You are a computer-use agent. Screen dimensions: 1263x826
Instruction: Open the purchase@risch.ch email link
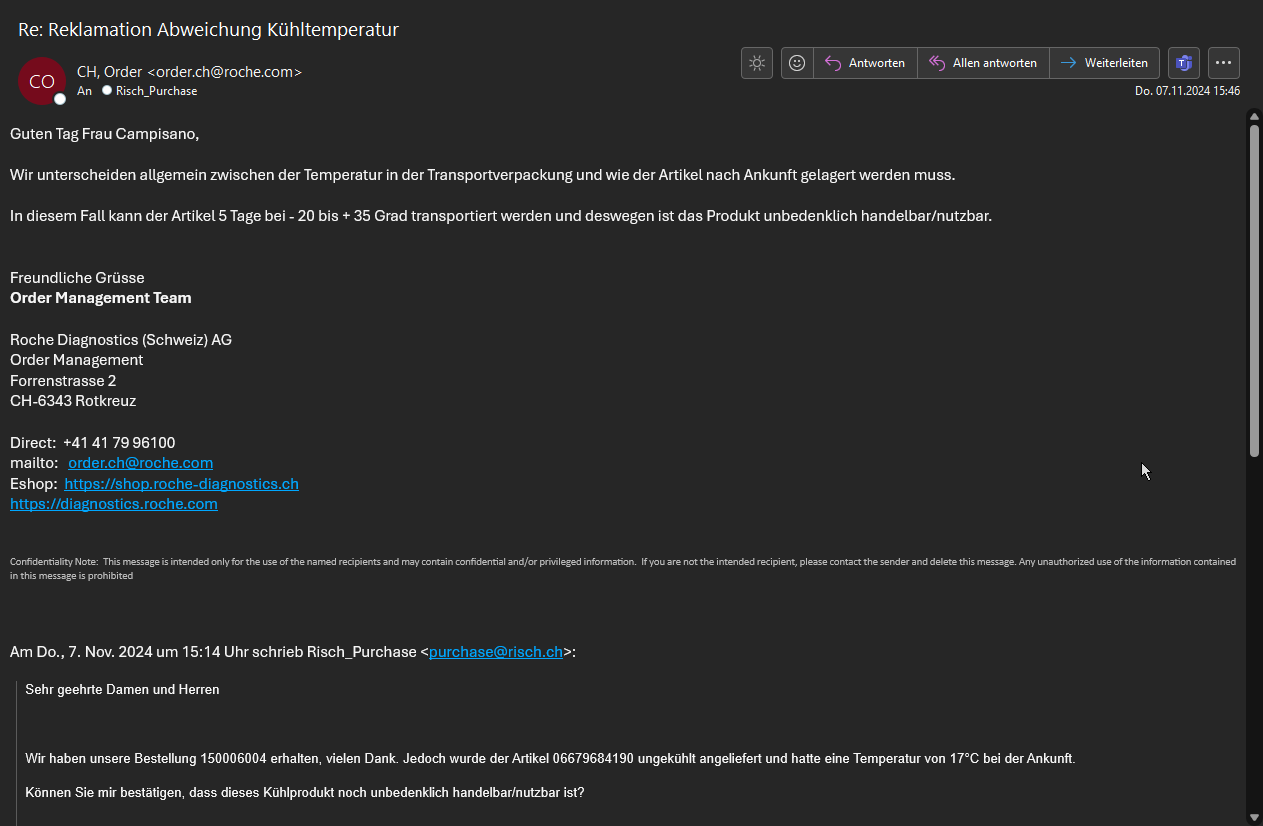495,652
